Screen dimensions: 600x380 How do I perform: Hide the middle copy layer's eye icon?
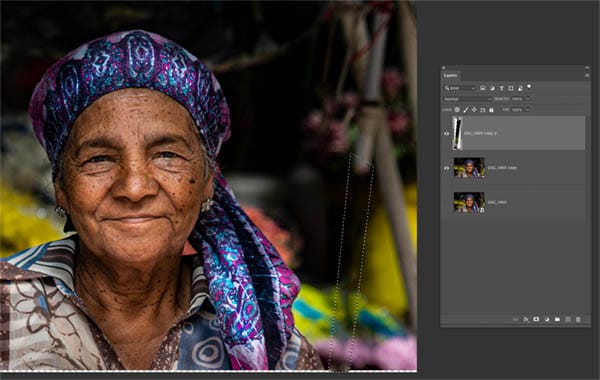point(447,168)
